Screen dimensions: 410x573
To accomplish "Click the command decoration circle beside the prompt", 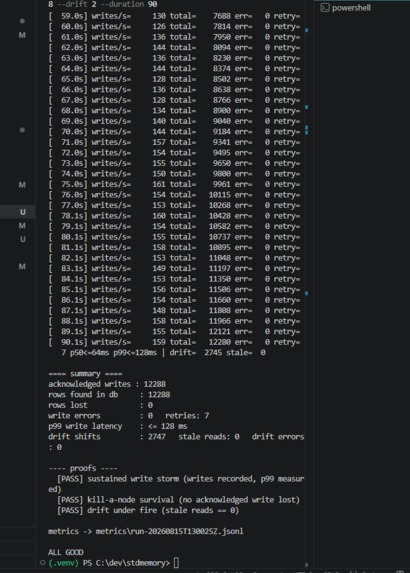I will pyautogui.click(x=42, y=563).
